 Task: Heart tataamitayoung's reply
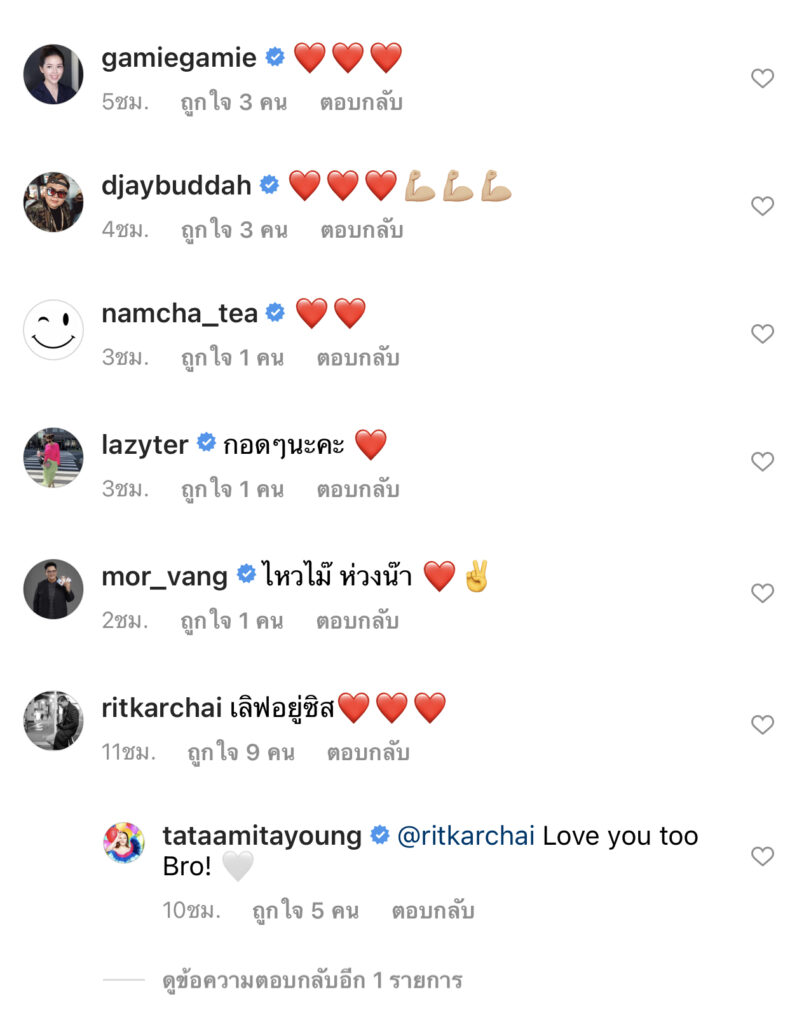pyautogui.click(x=762, y=856)
